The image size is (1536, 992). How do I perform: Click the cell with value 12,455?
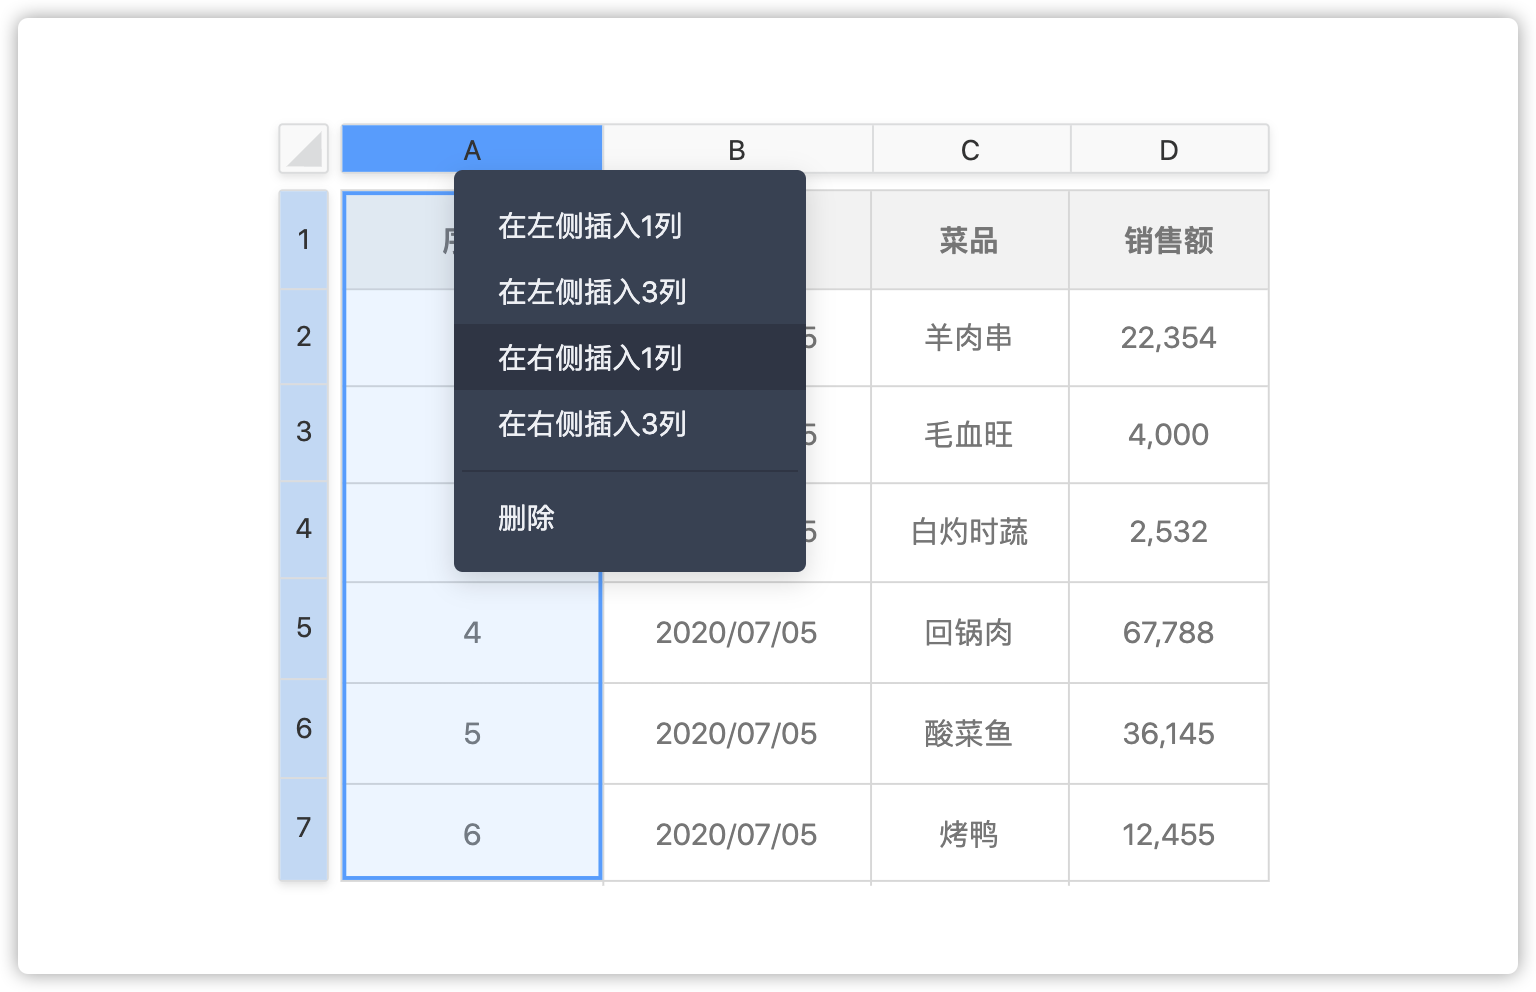[x=1168, y=835]
